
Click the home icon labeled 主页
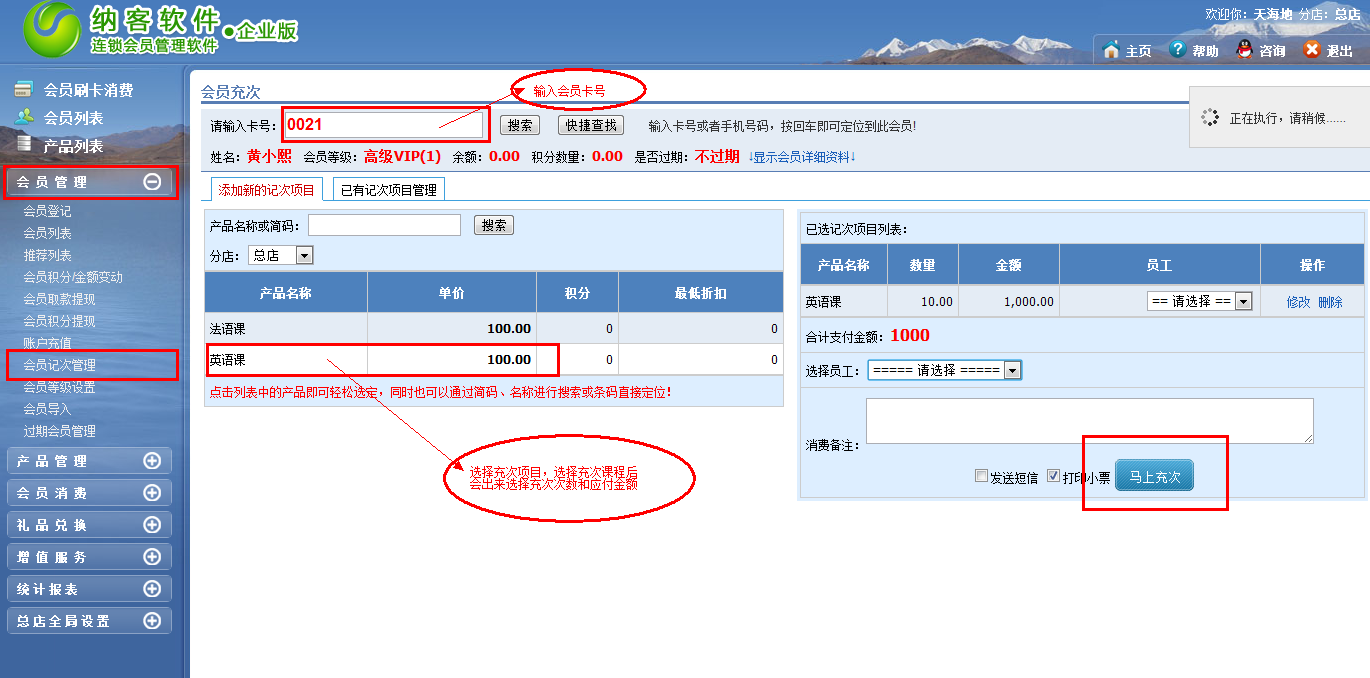tap(1110, 50)
